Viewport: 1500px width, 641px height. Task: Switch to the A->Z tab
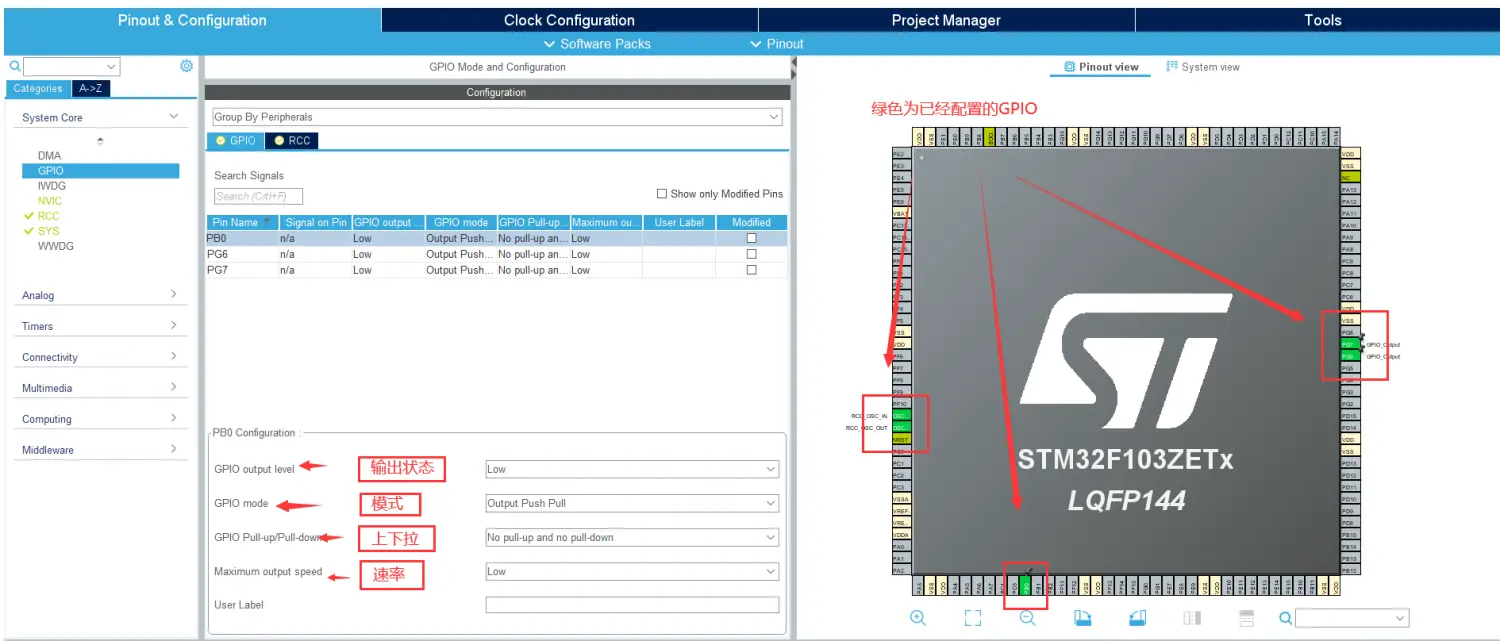90,88
